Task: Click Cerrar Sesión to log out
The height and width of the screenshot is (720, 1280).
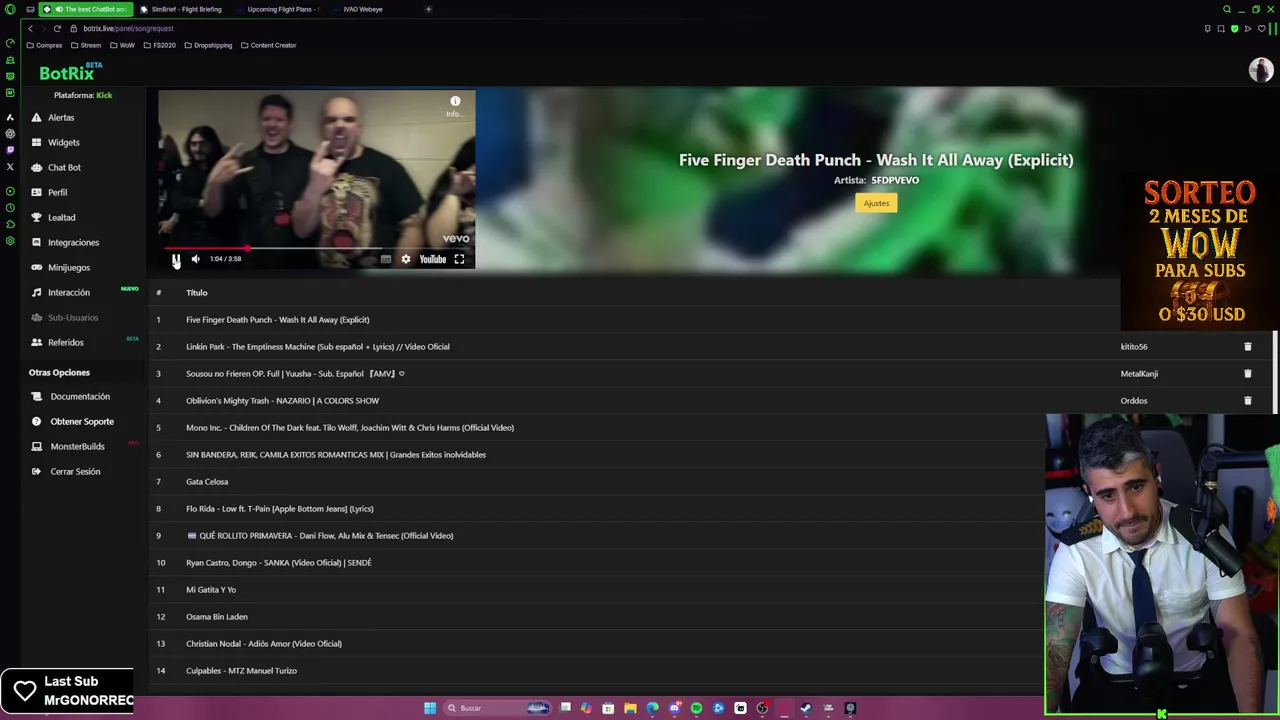Action: coord(75,471)
